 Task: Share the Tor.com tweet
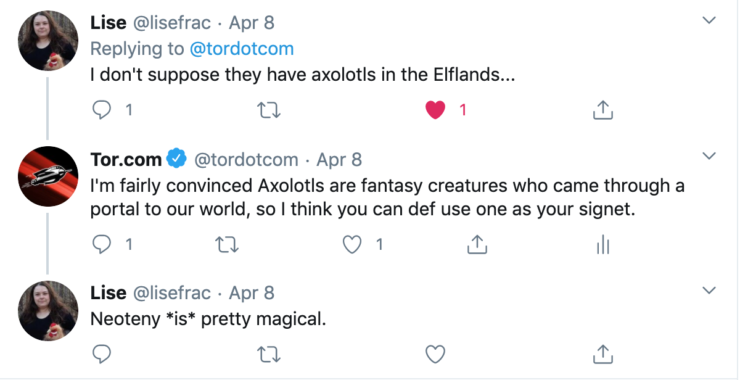(x=477, y=244)
